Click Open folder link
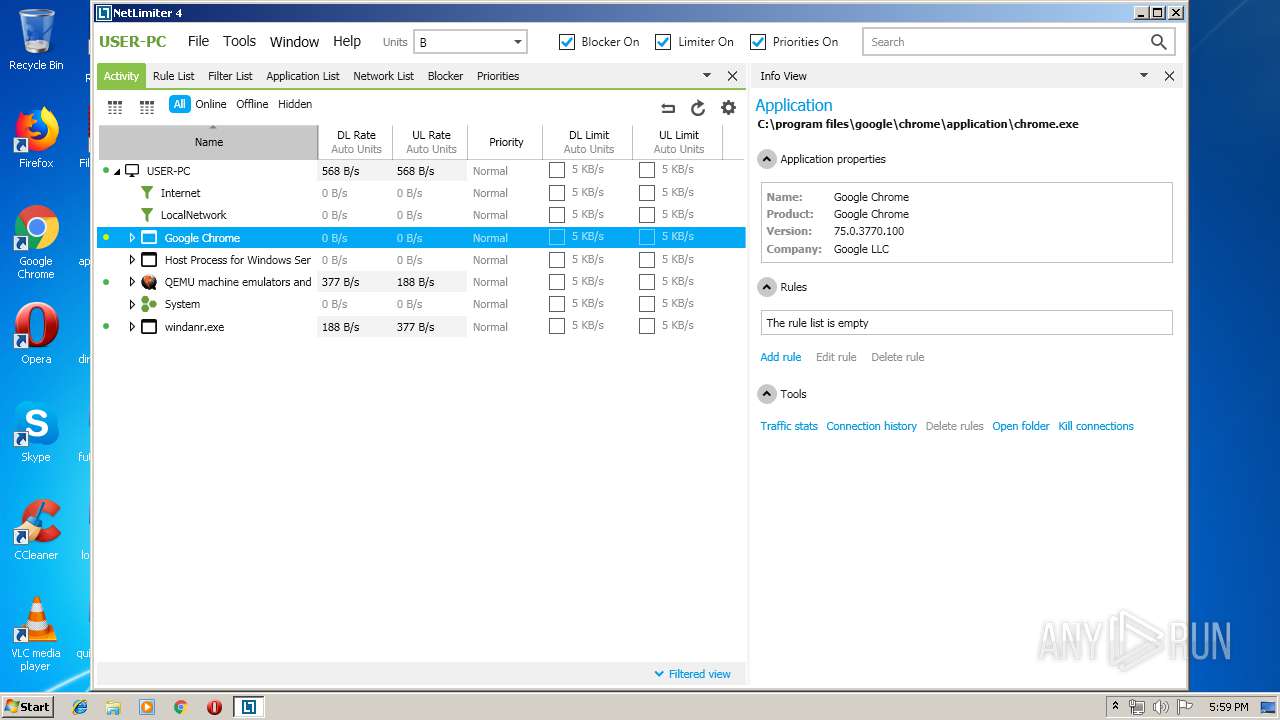The height and width of the screenshot is (720, 1280). pyautogui.click(x=1021, y=426)
